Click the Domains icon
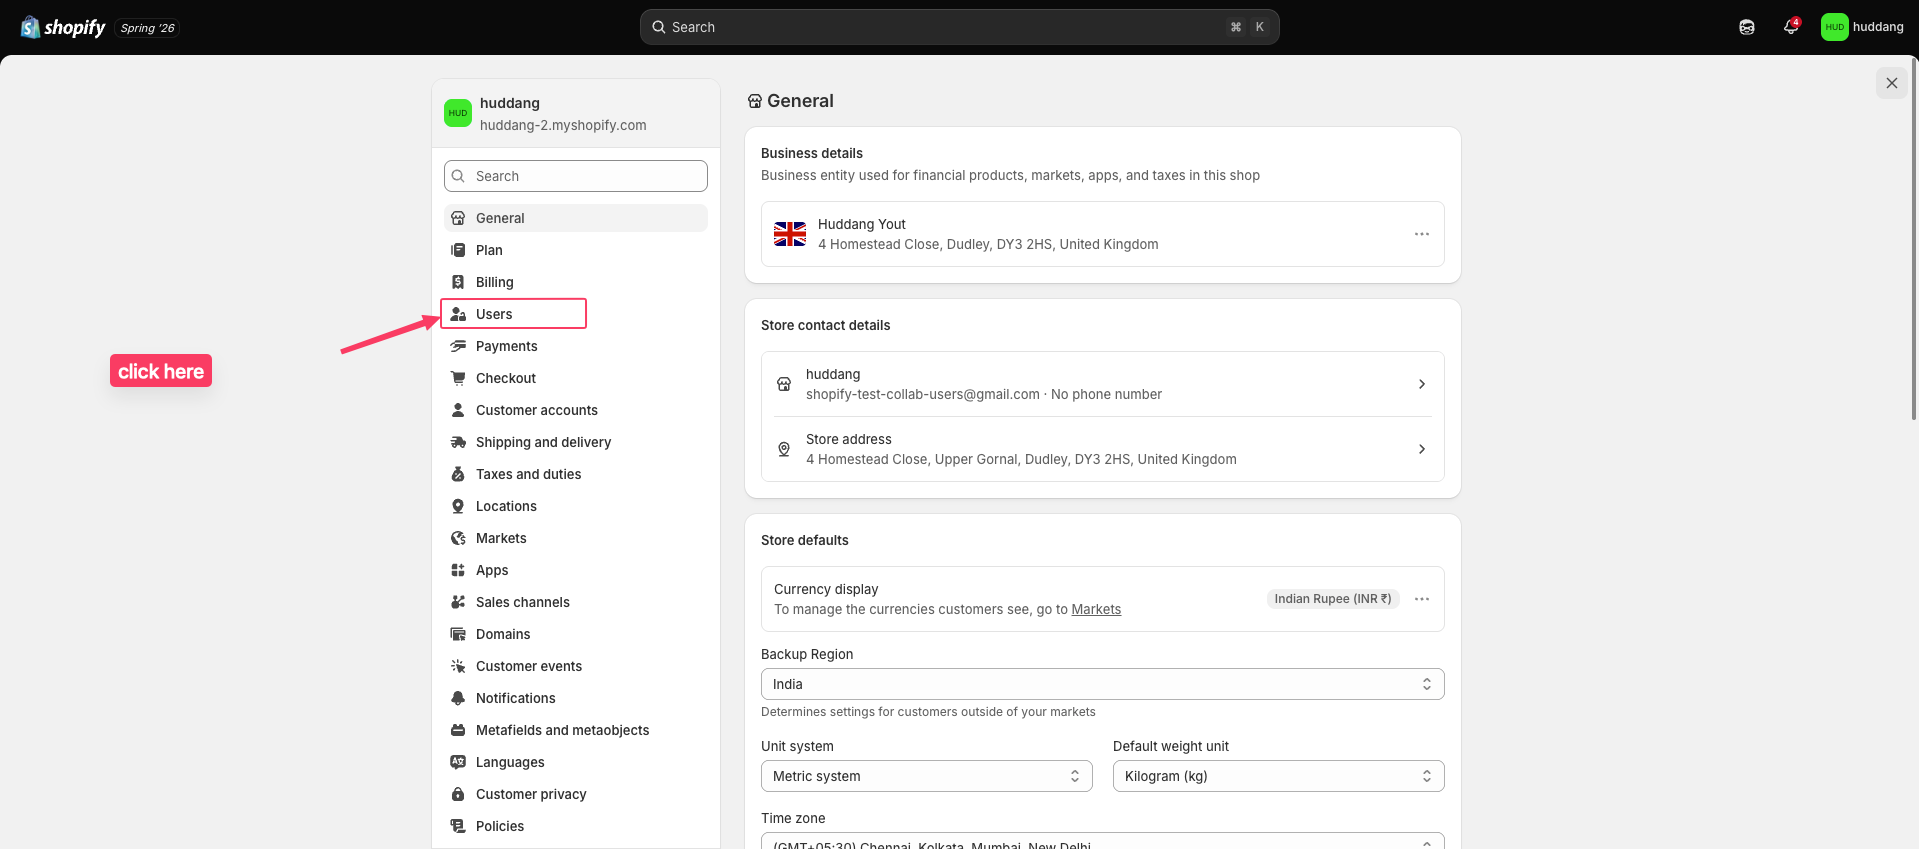The height and width of the screenshot is (849, 1919). click(x=458, y=634)
